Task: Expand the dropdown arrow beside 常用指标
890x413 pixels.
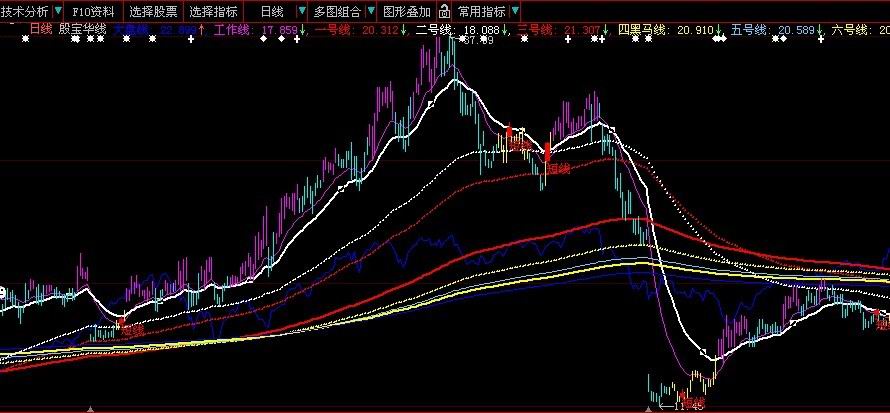Action: (x=514, y=11)
